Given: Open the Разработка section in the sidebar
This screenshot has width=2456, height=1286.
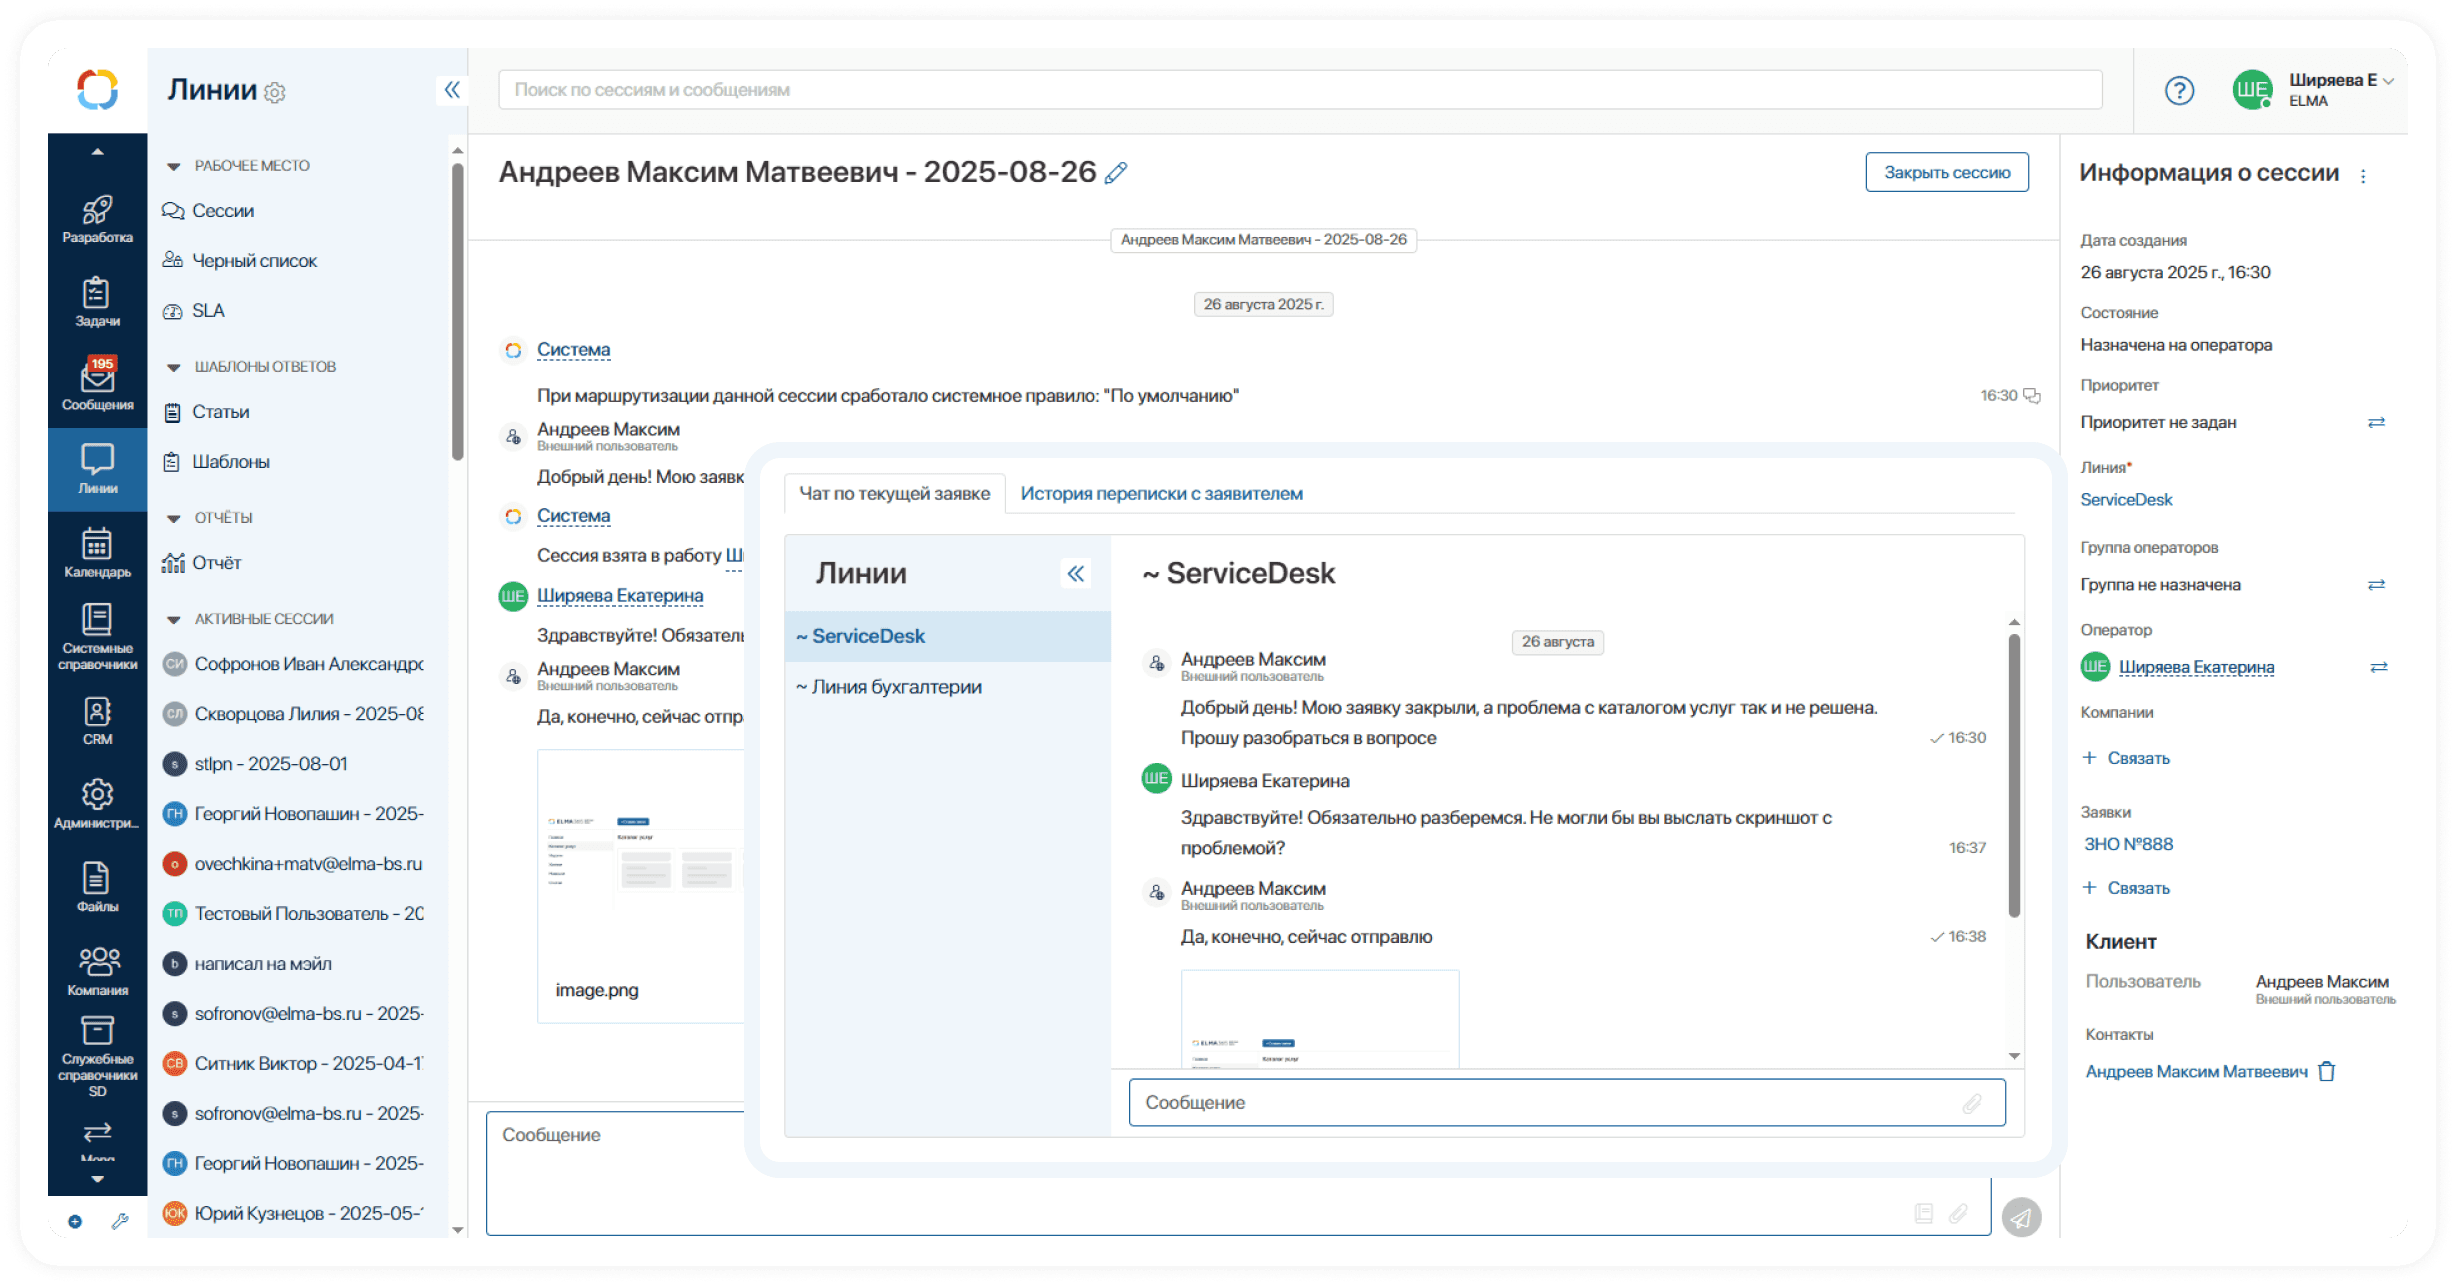Looking at the screenshot, I should [97, 218].
